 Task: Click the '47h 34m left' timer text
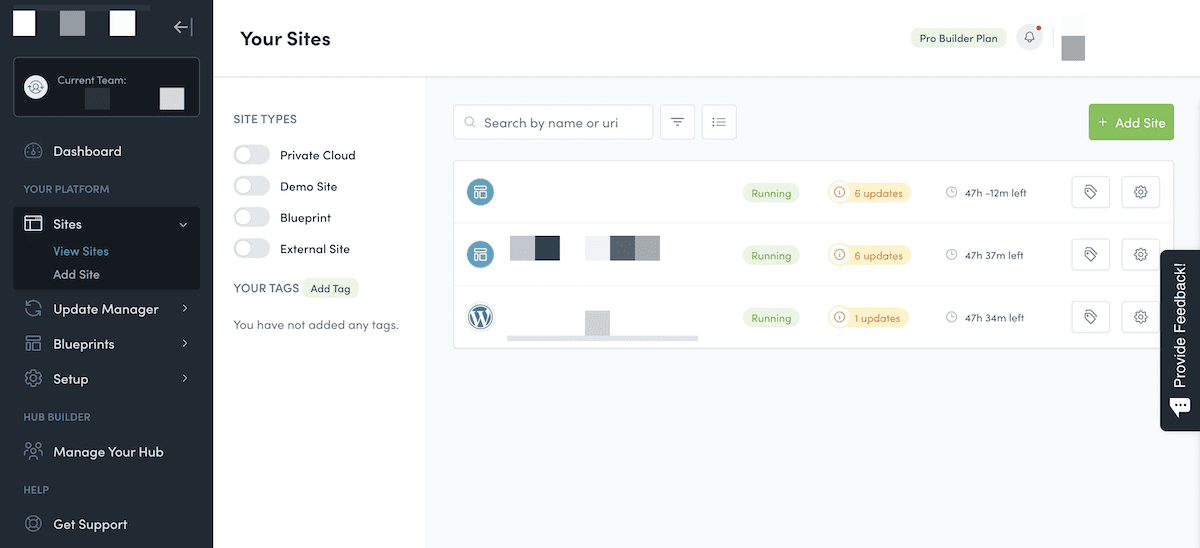coord(994,318)
